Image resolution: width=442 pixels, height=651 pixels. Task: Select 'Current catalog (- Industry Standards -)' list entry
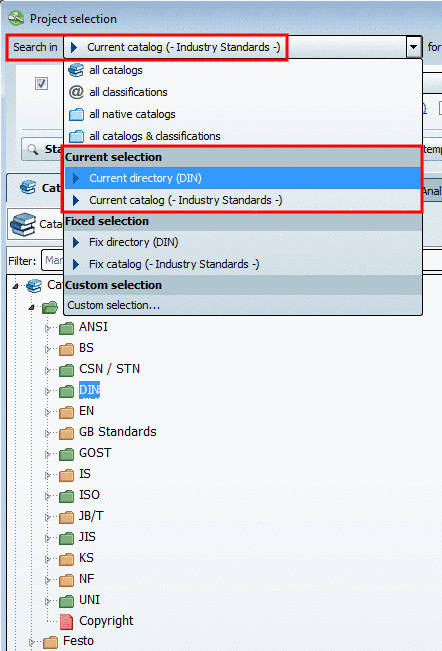pyautogui.click(x=243, y=200)
